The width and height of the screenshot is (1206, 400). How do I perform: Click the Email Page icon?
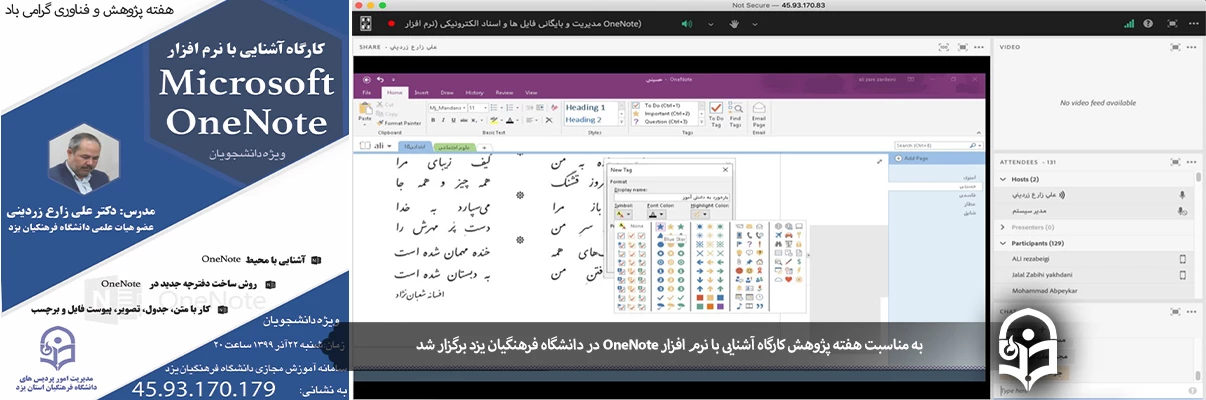[x=759, y=115]
